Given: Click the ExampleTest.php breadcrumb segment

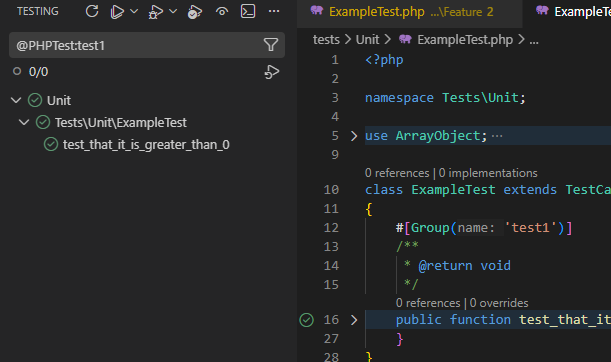Looking at the screenshot, I should coord(465,39).
